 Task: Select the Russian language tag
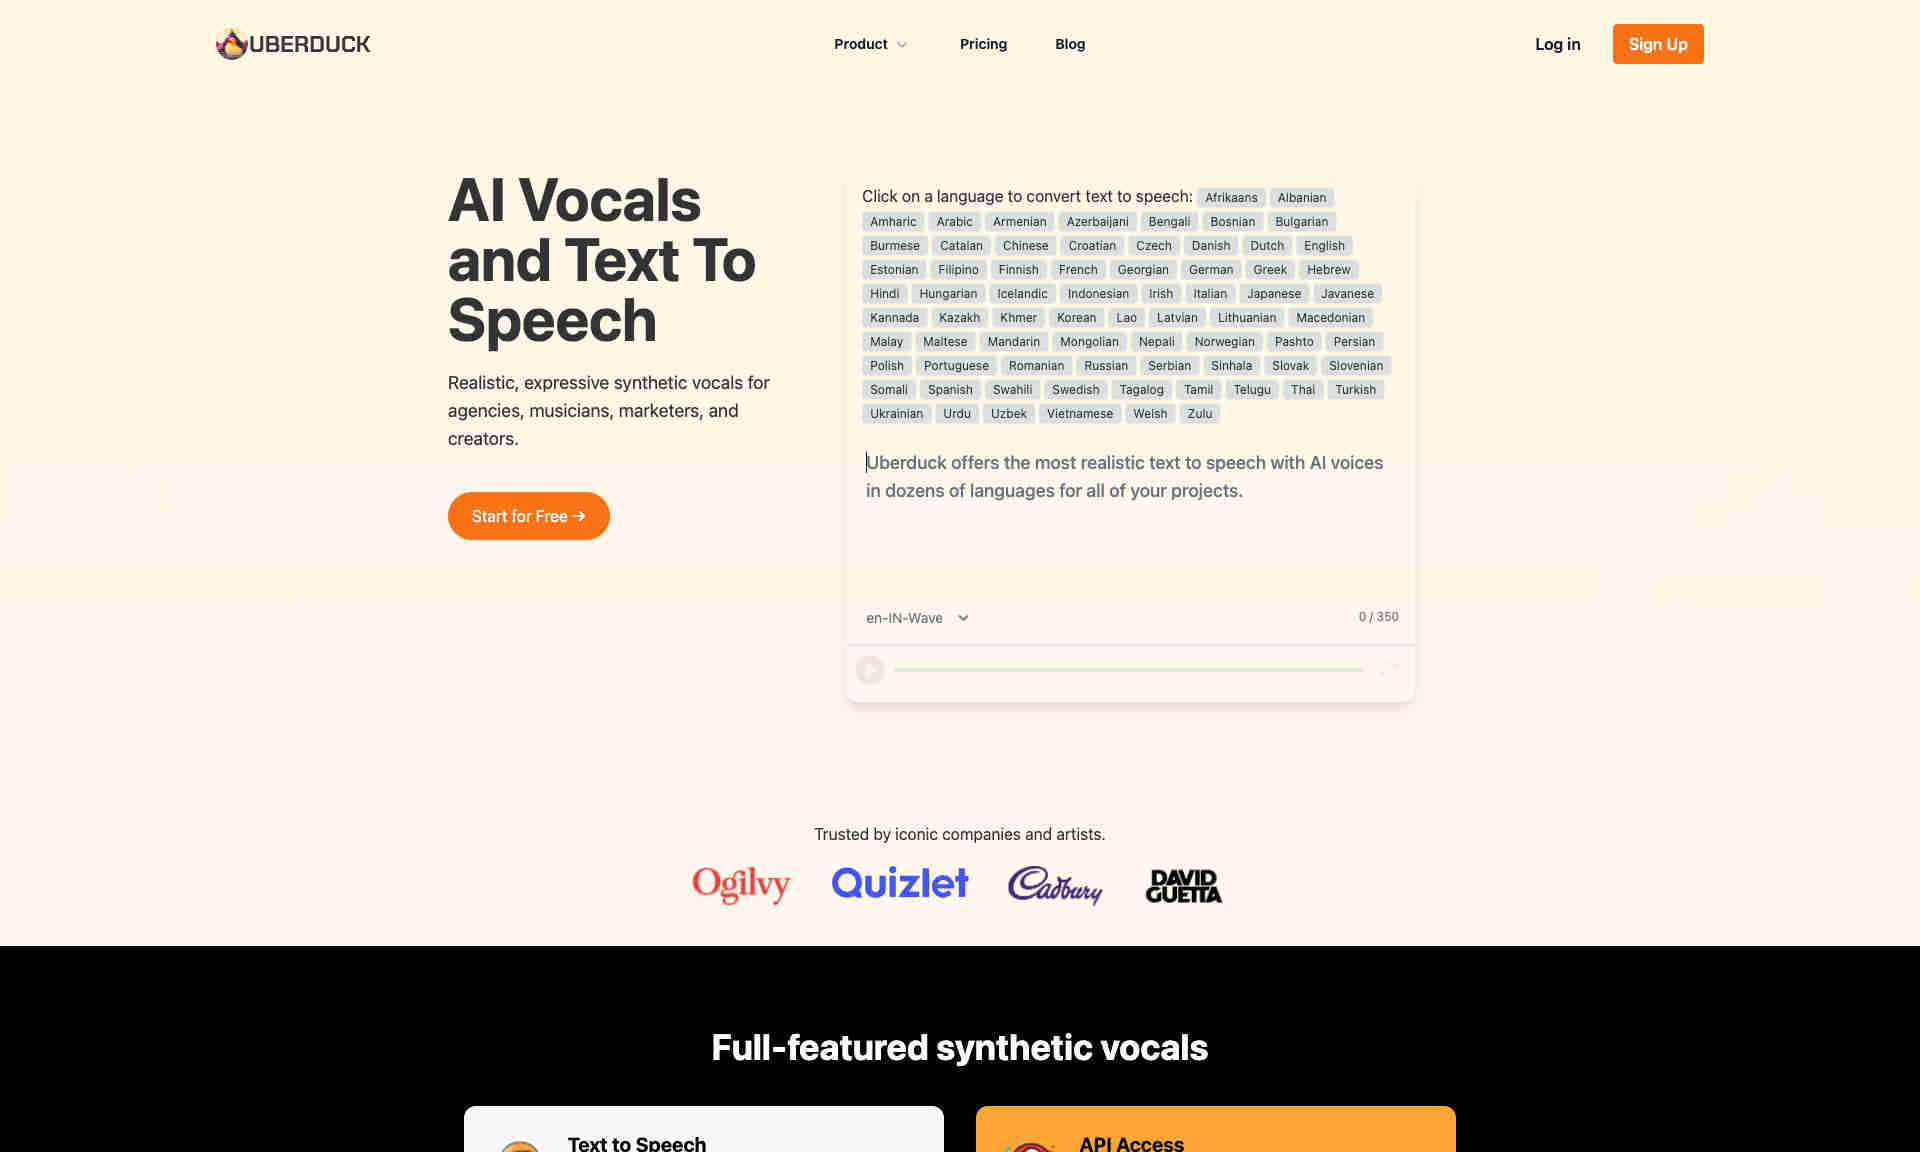coord(1105,365)
